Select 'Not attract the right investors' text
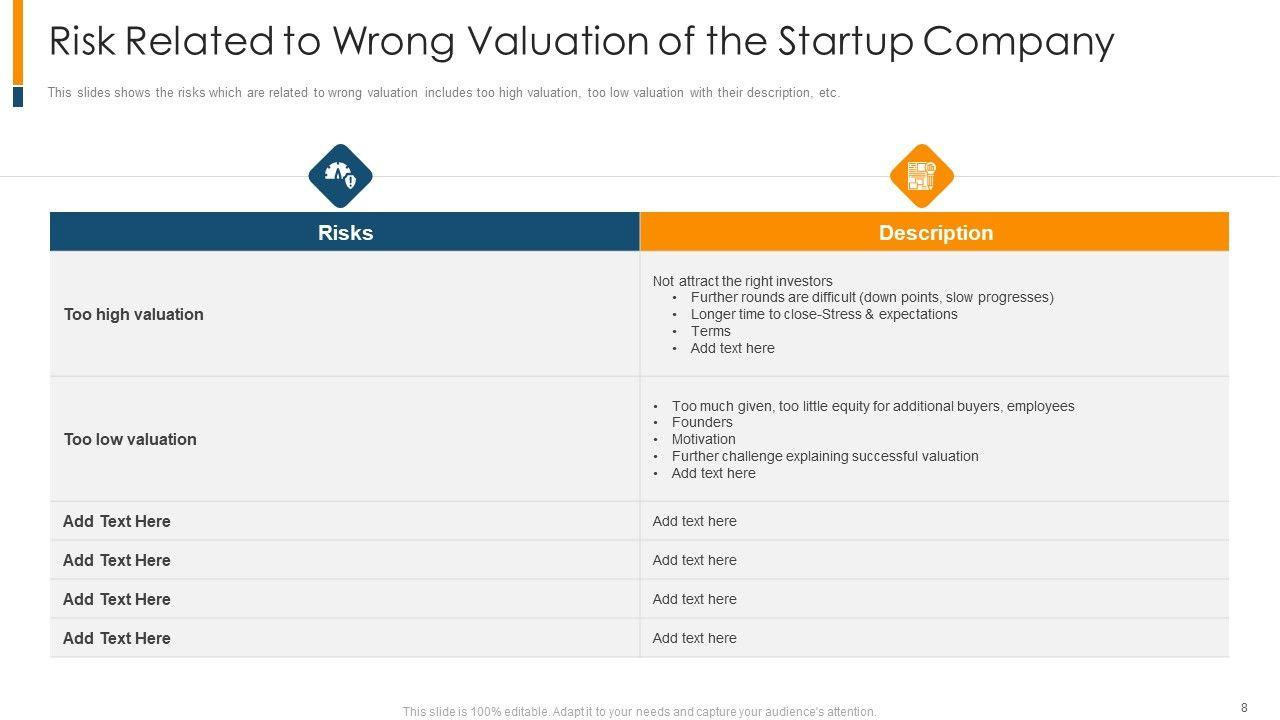The width and height of the screenshot is (1280, 720). click(742, 281)
